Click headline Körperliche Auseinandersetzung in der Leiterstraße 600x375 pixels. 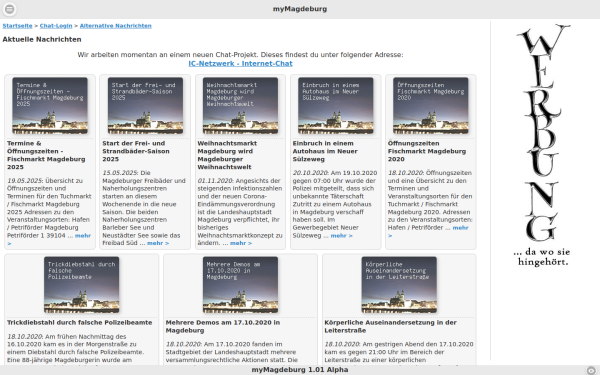[x=390, y=326]
